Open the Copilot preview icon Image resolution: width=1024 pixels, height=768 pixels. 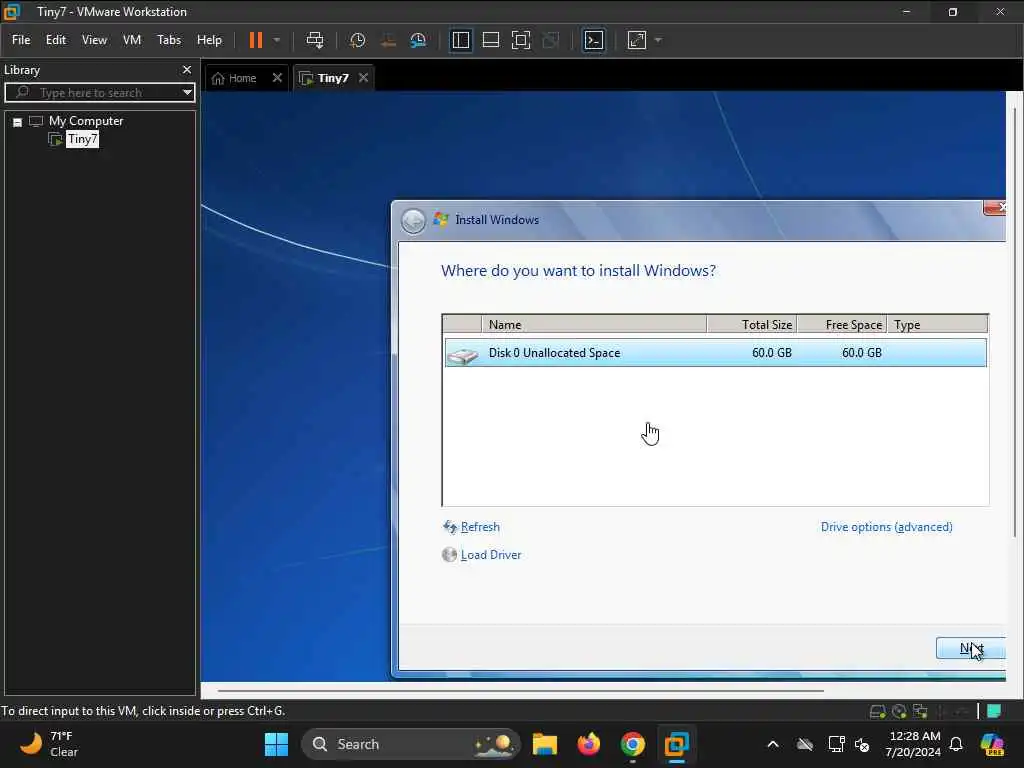992,744
